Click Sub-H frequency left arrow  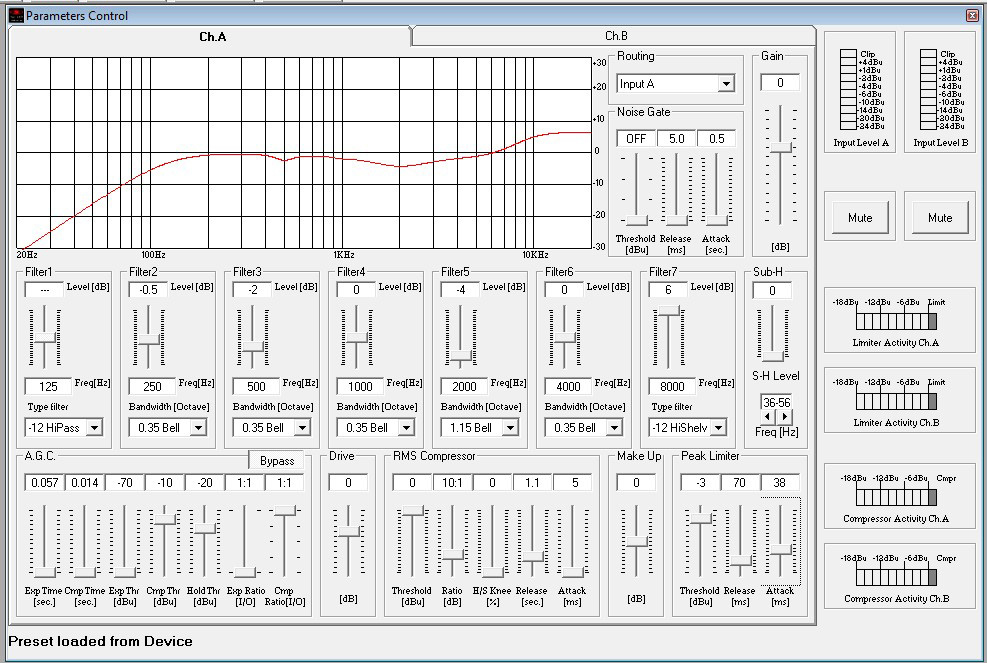tap(769, 416)
